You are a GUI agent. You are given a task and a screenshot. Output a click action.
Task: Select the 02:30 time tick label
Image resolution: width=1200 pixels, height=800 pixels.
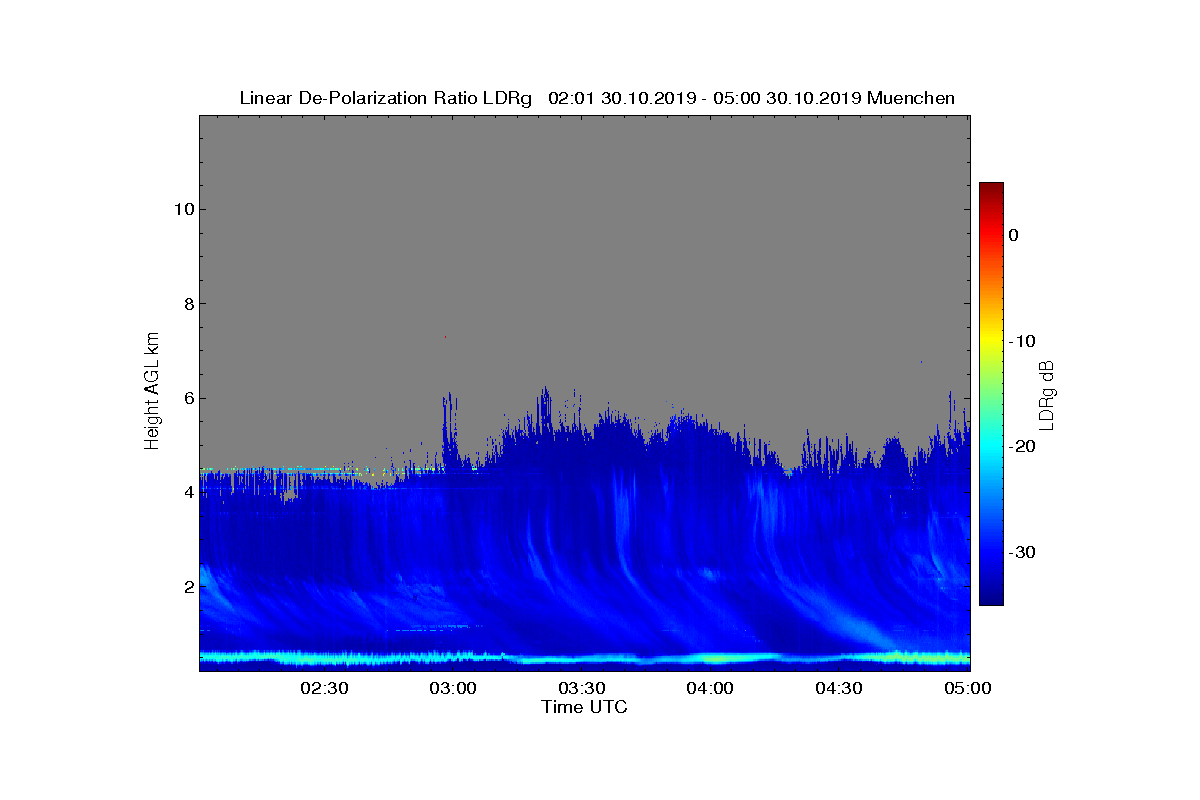point(324,688)
